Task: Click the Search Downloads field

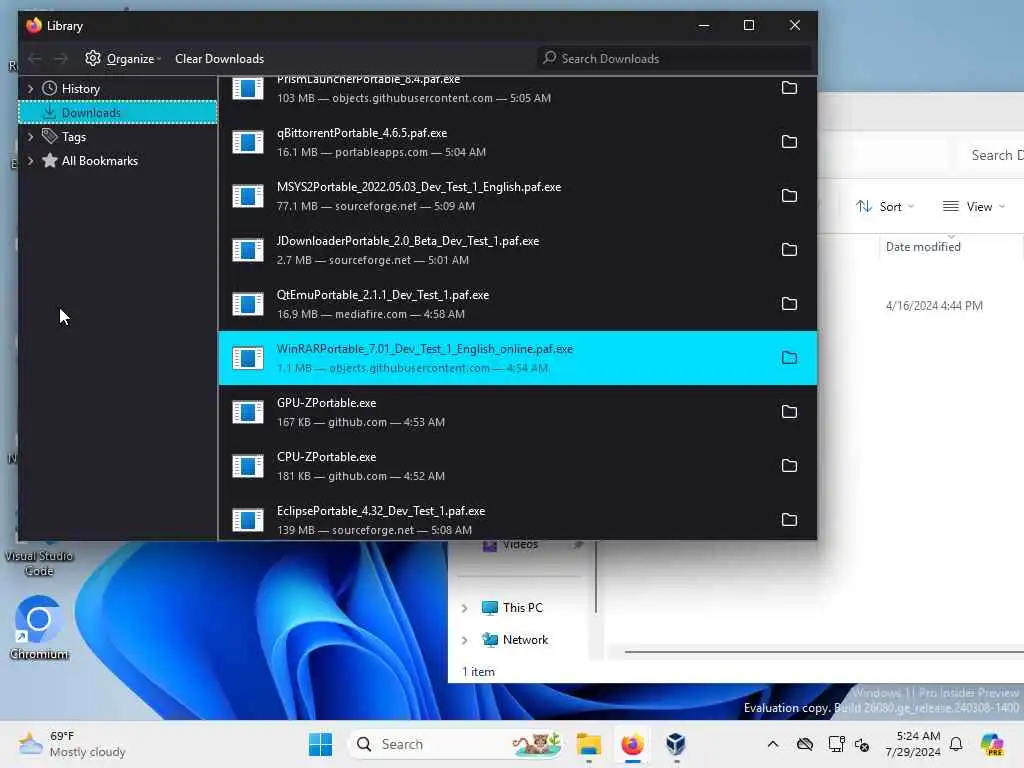Action: 675,59
